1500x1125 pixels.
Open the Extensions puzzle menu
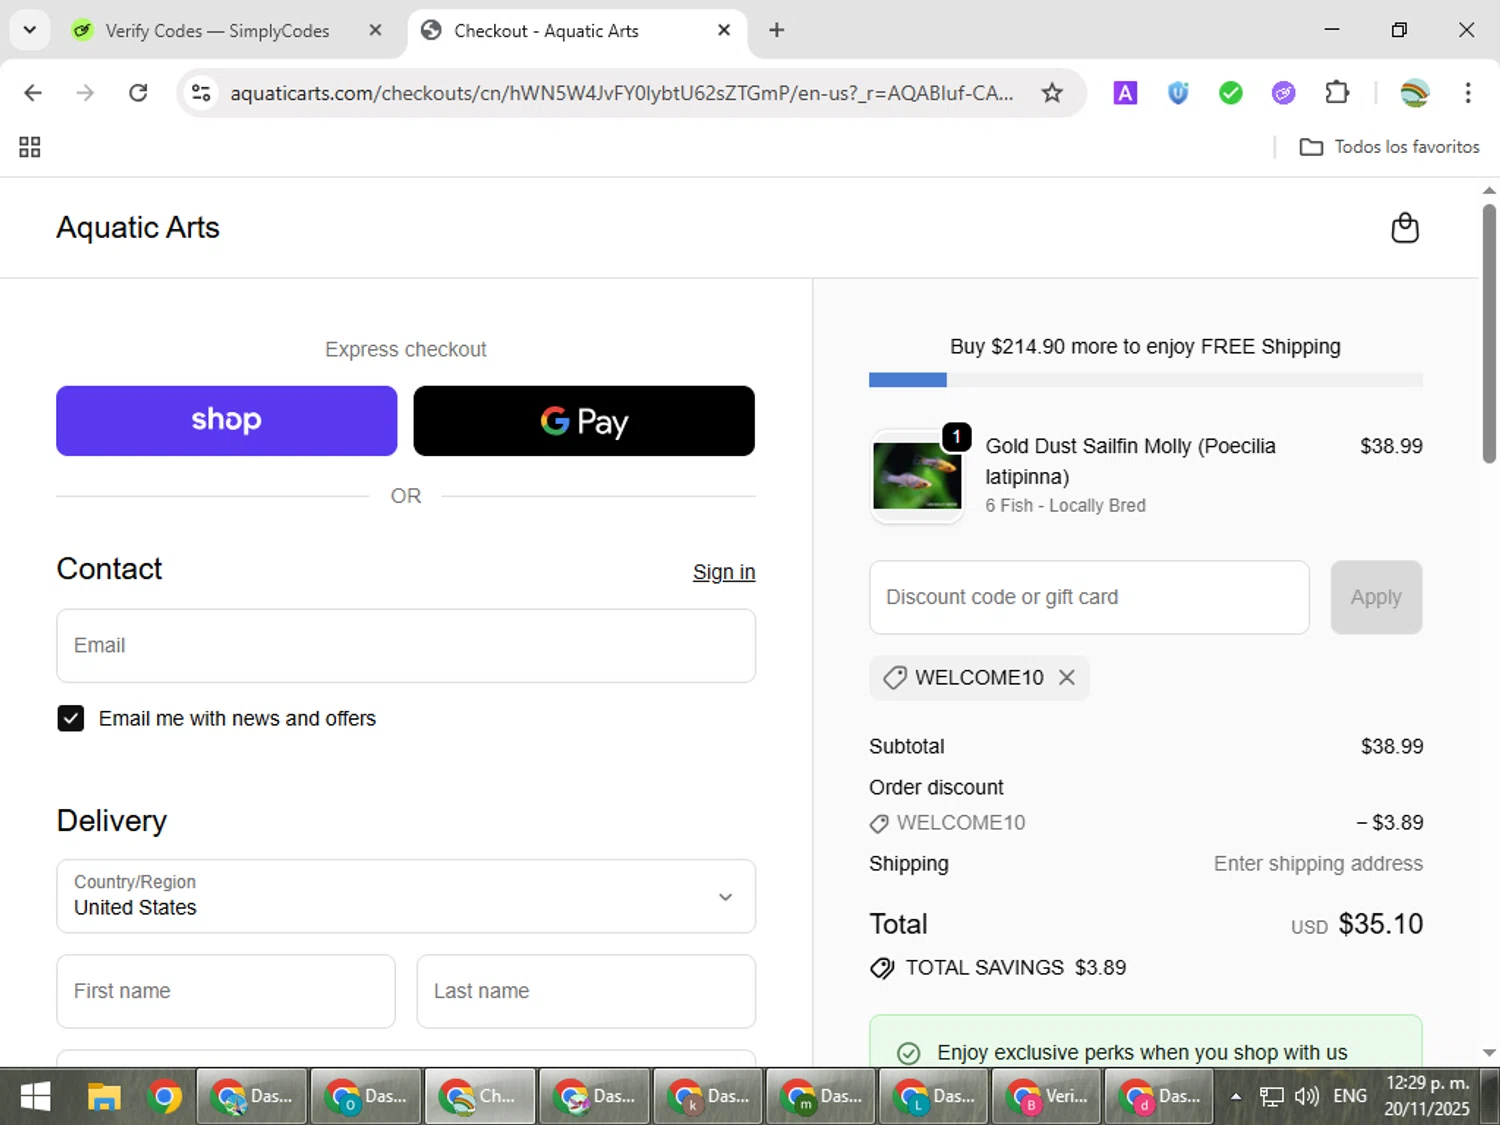(x=1337, y=93)
